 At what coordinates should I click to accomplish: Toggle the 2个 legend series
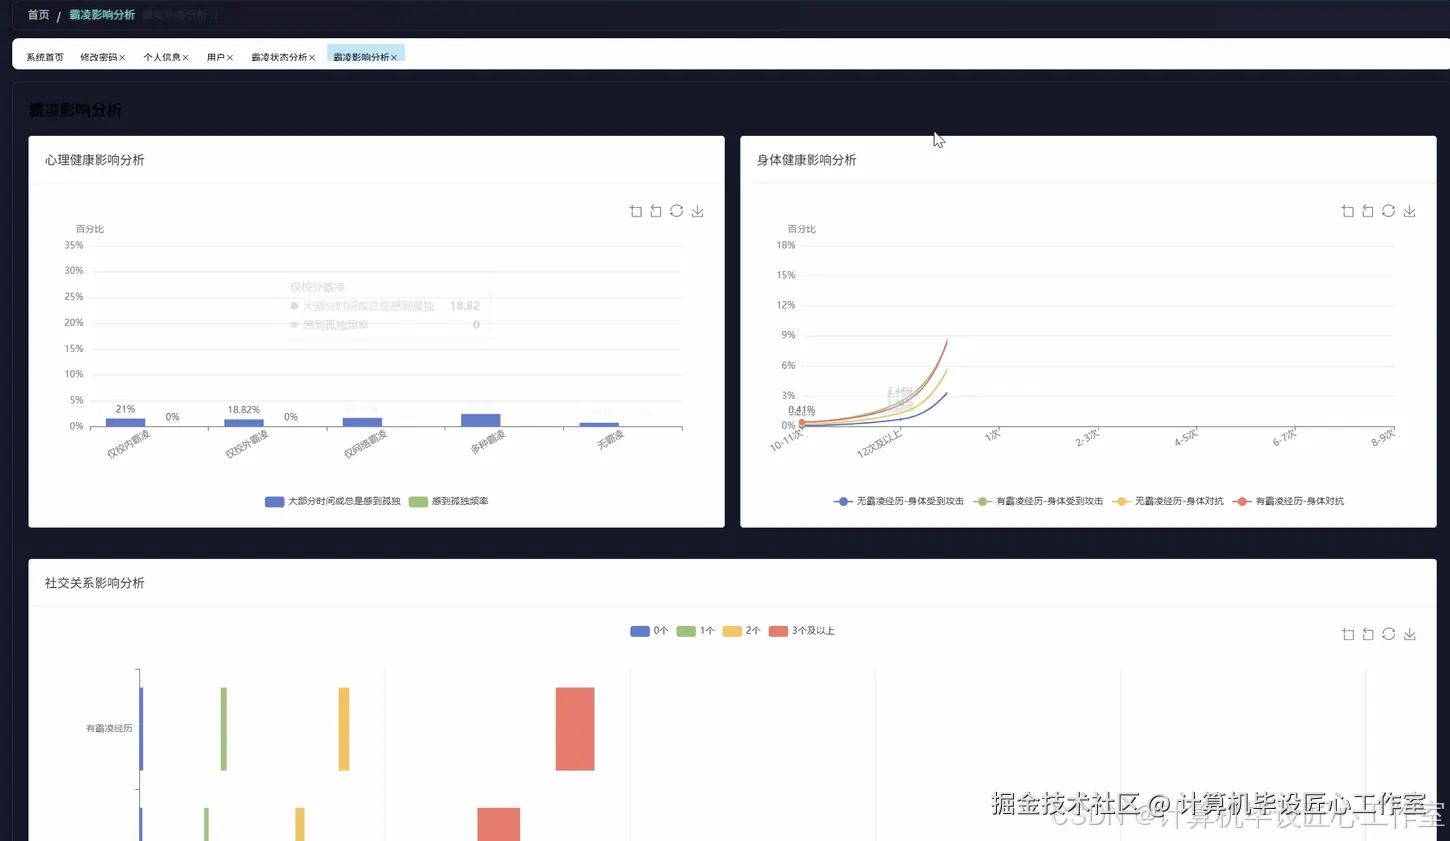(742, 631)
